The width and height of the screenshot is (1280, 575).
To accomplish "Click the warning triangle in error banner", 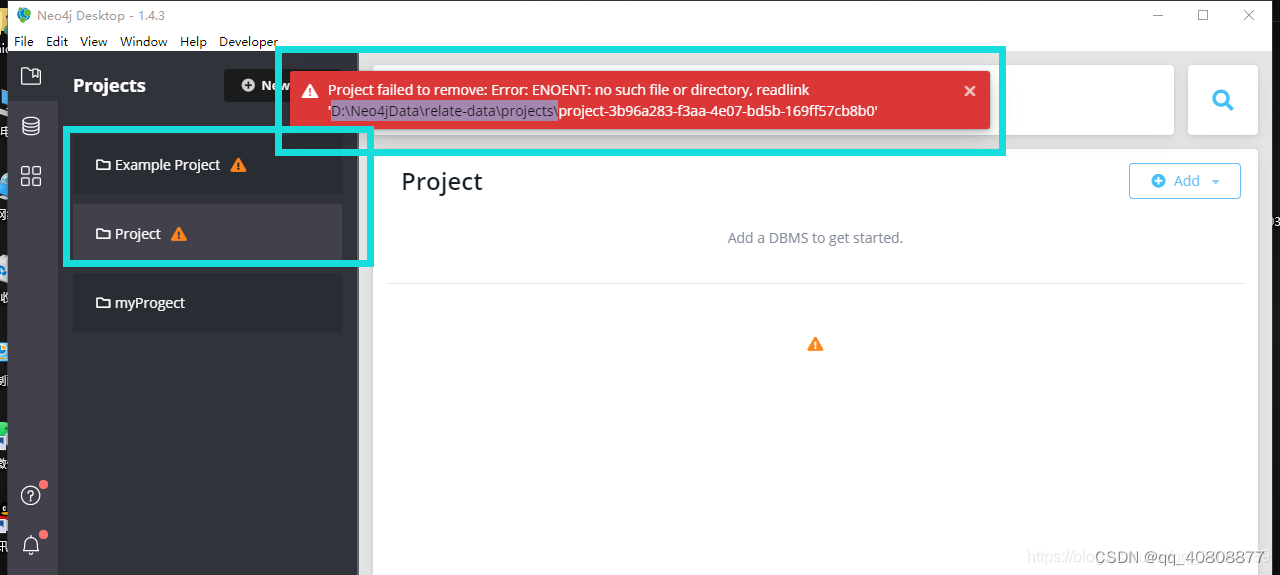I will (311, 91).
